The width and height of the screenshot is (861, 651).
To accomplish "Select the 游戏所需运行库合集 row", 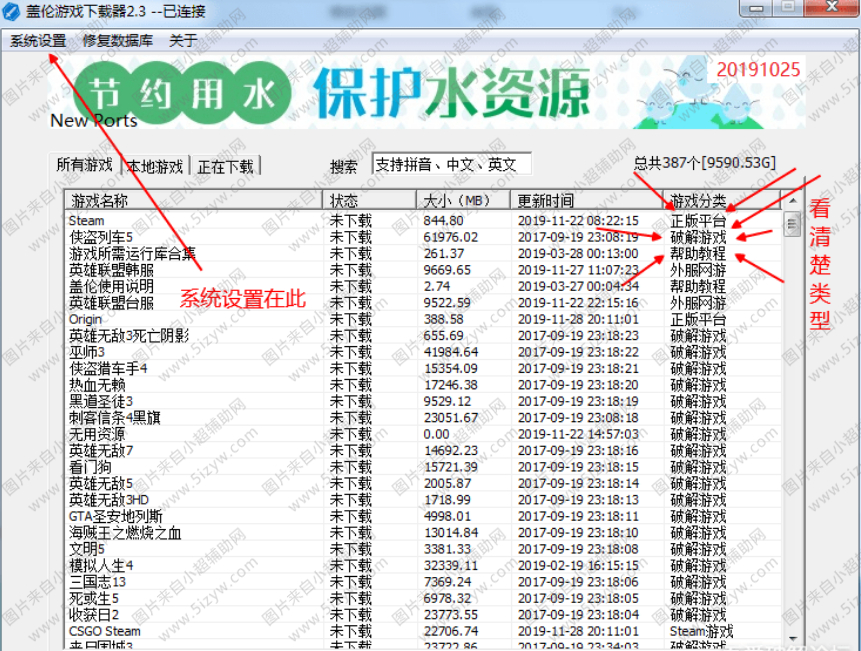I will [x=423, y=254].
